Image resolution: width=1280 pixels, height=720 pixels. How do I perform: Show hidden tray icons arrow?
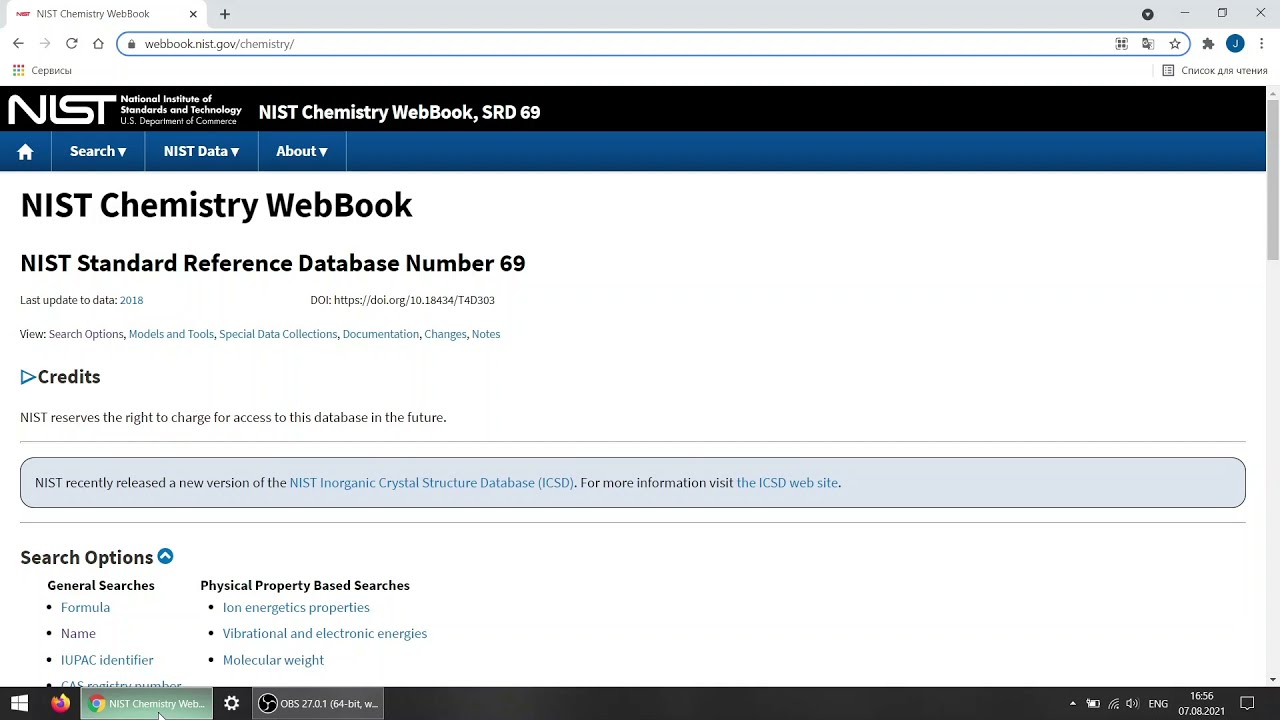1073,704
